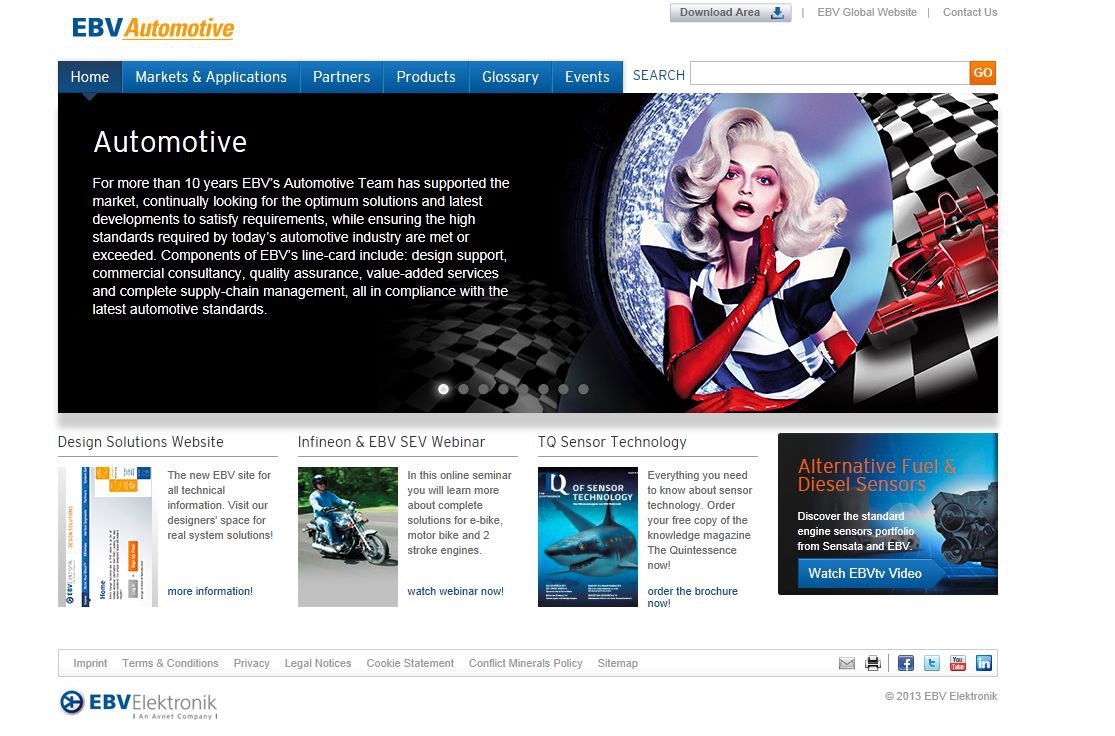Expand the Markets & Applications menu
This screenshot has width=1115, height=736.
pos(211,77)
